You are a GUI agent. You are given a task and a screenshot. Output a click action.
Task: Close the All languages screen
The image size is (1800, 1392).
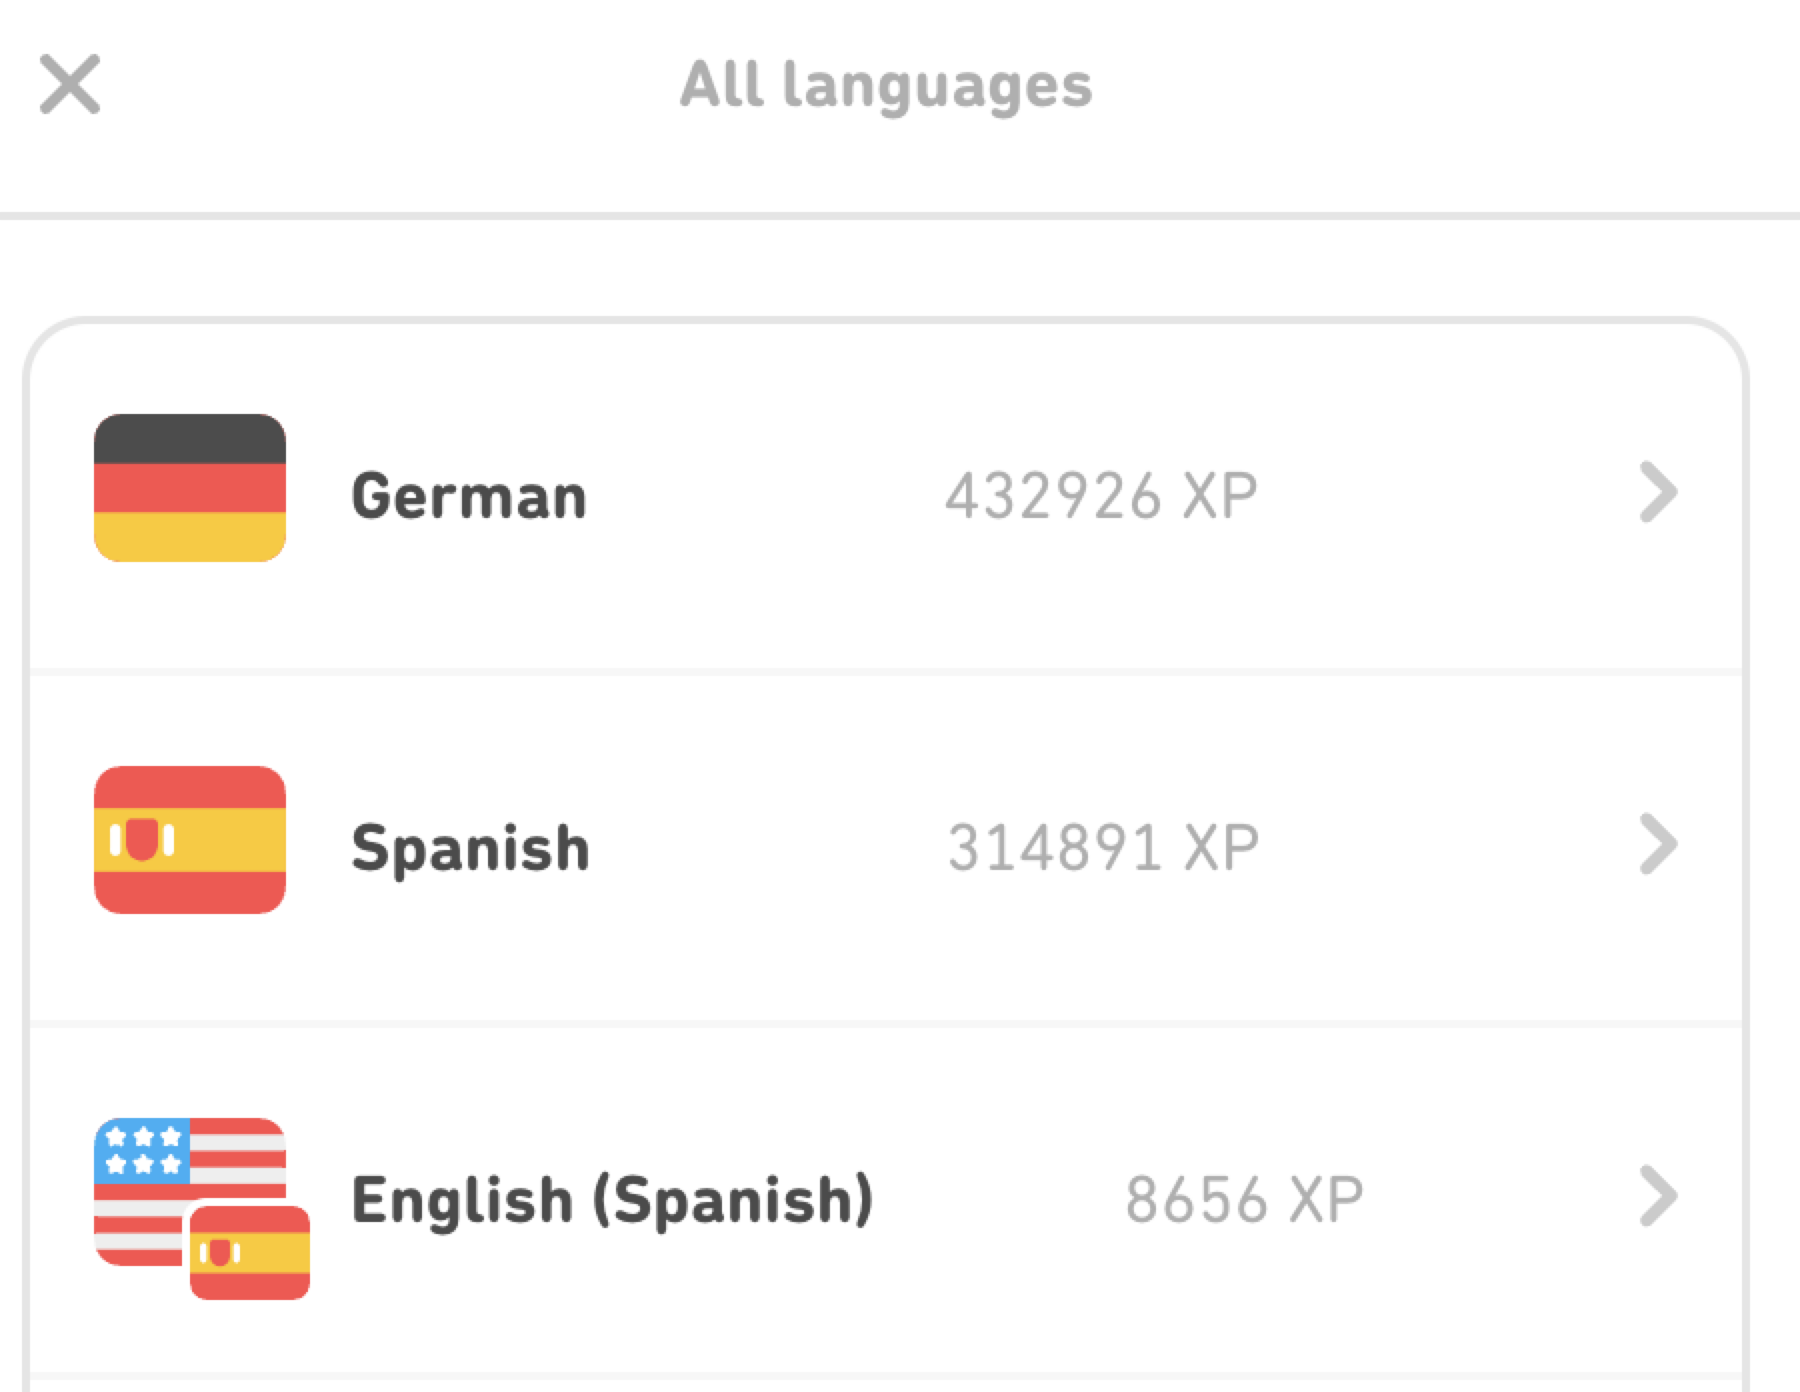[70, 85]
